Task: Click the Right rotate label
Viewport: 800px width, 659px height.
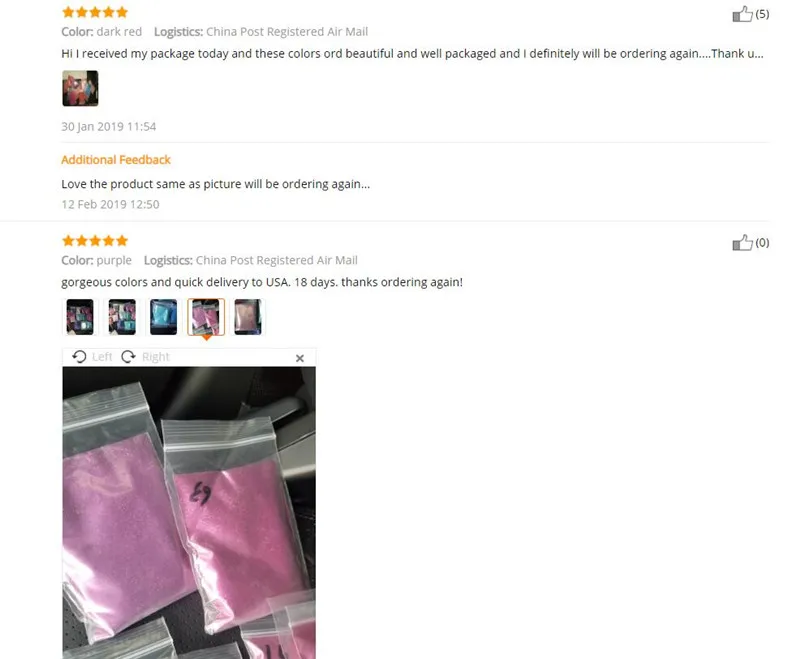Action: pos(156,357)
